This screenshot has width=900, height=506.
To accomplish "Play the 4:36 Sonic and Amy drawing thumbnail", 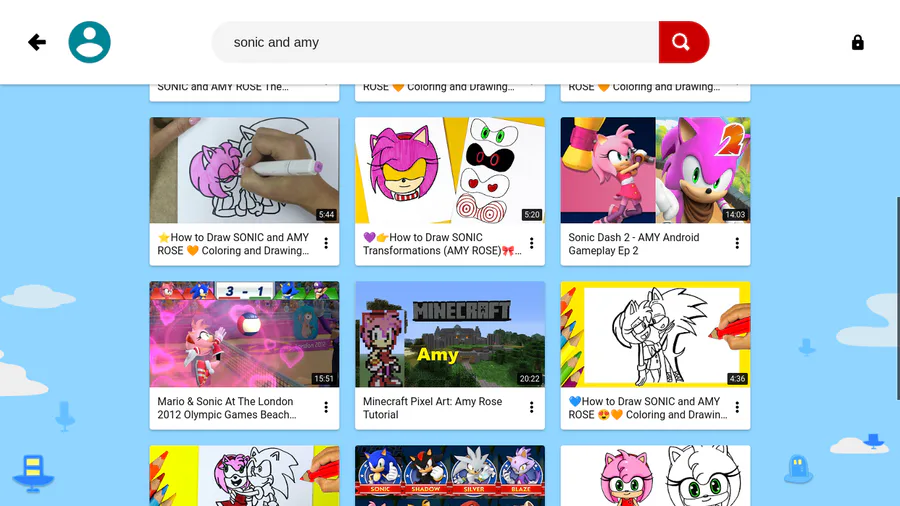I will 655,334.
